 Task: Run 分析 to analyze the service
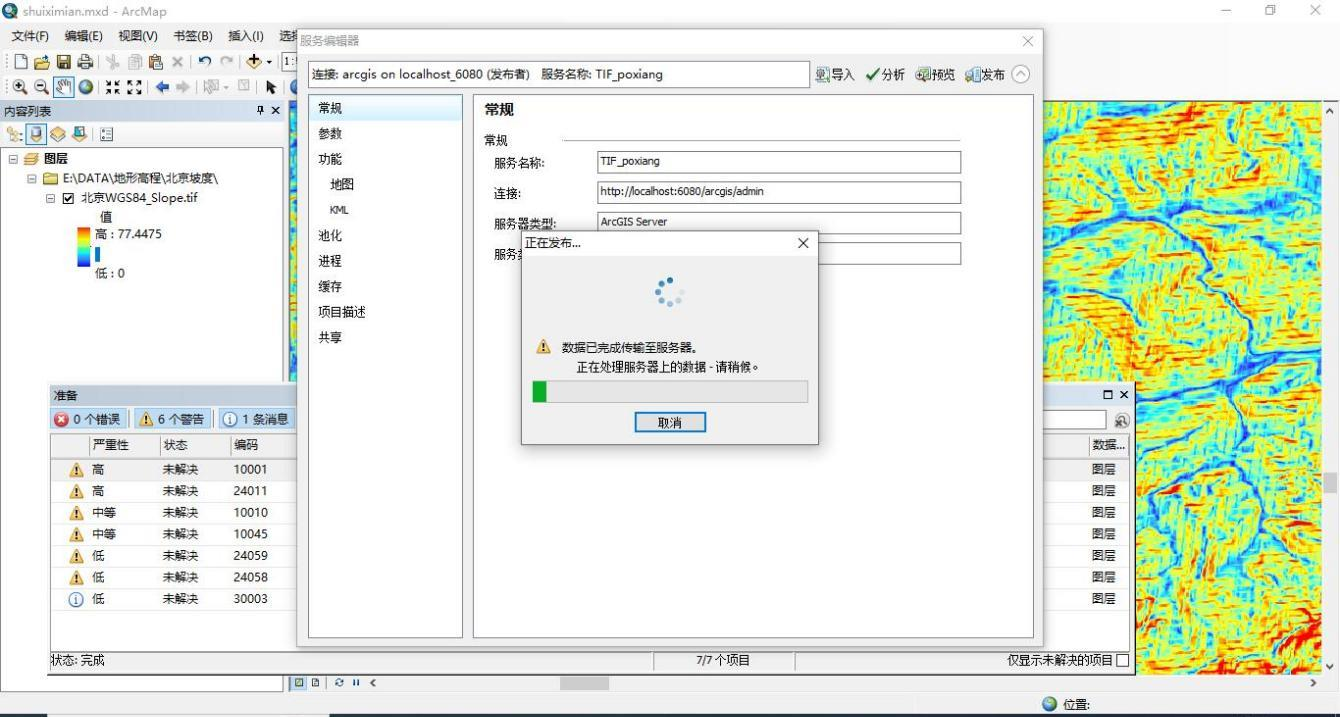tap(885, 74)
